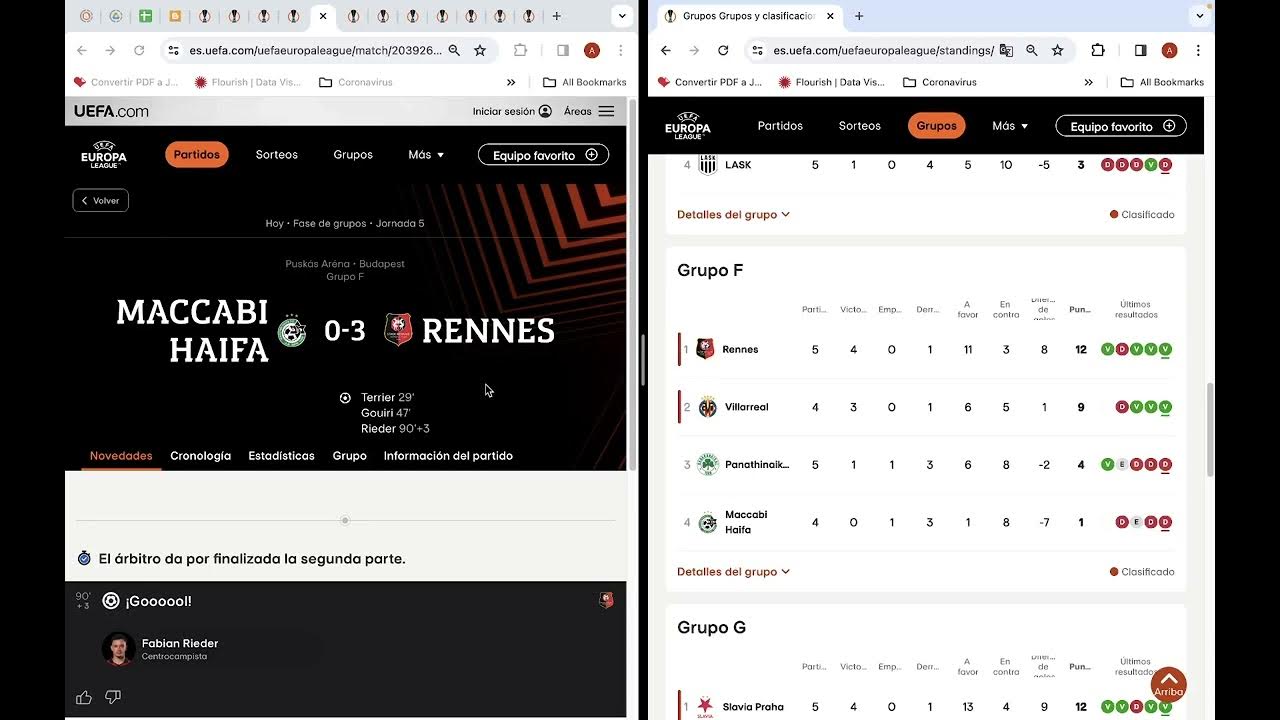This screenshot has width=1280, height=720.
Task: Open tab search dropdown in right window
Action: pos(1200,16)
